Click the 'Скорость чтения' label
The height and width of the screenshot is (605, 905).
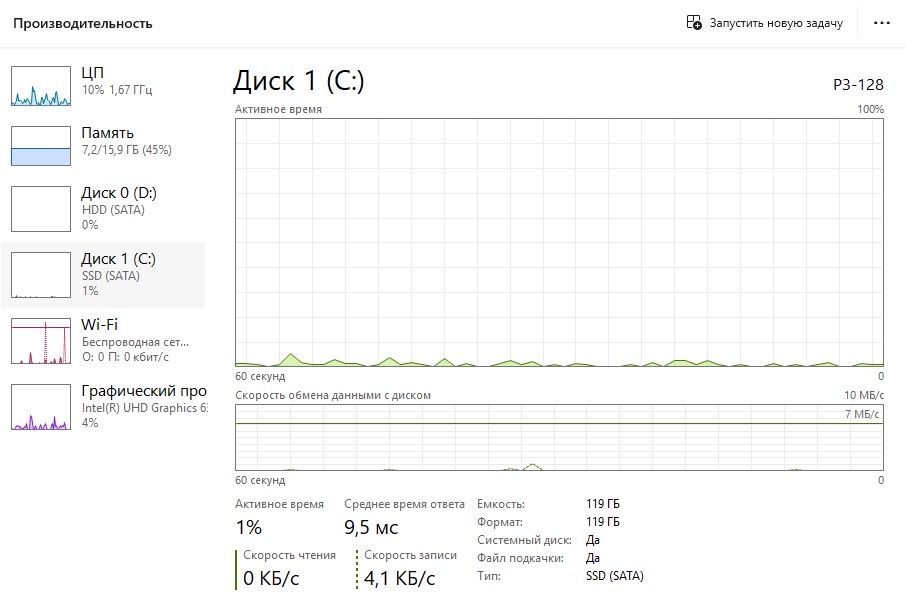[x=289, y=555]
